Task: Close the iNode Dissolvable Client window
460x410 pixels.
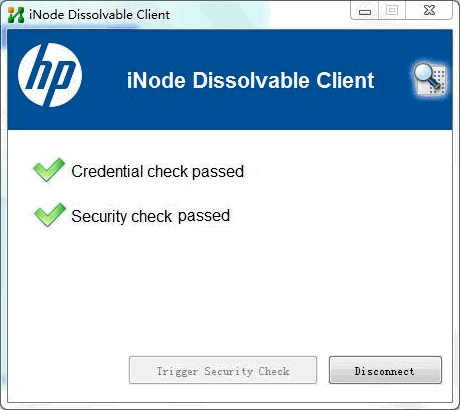Action: [429, 10]
